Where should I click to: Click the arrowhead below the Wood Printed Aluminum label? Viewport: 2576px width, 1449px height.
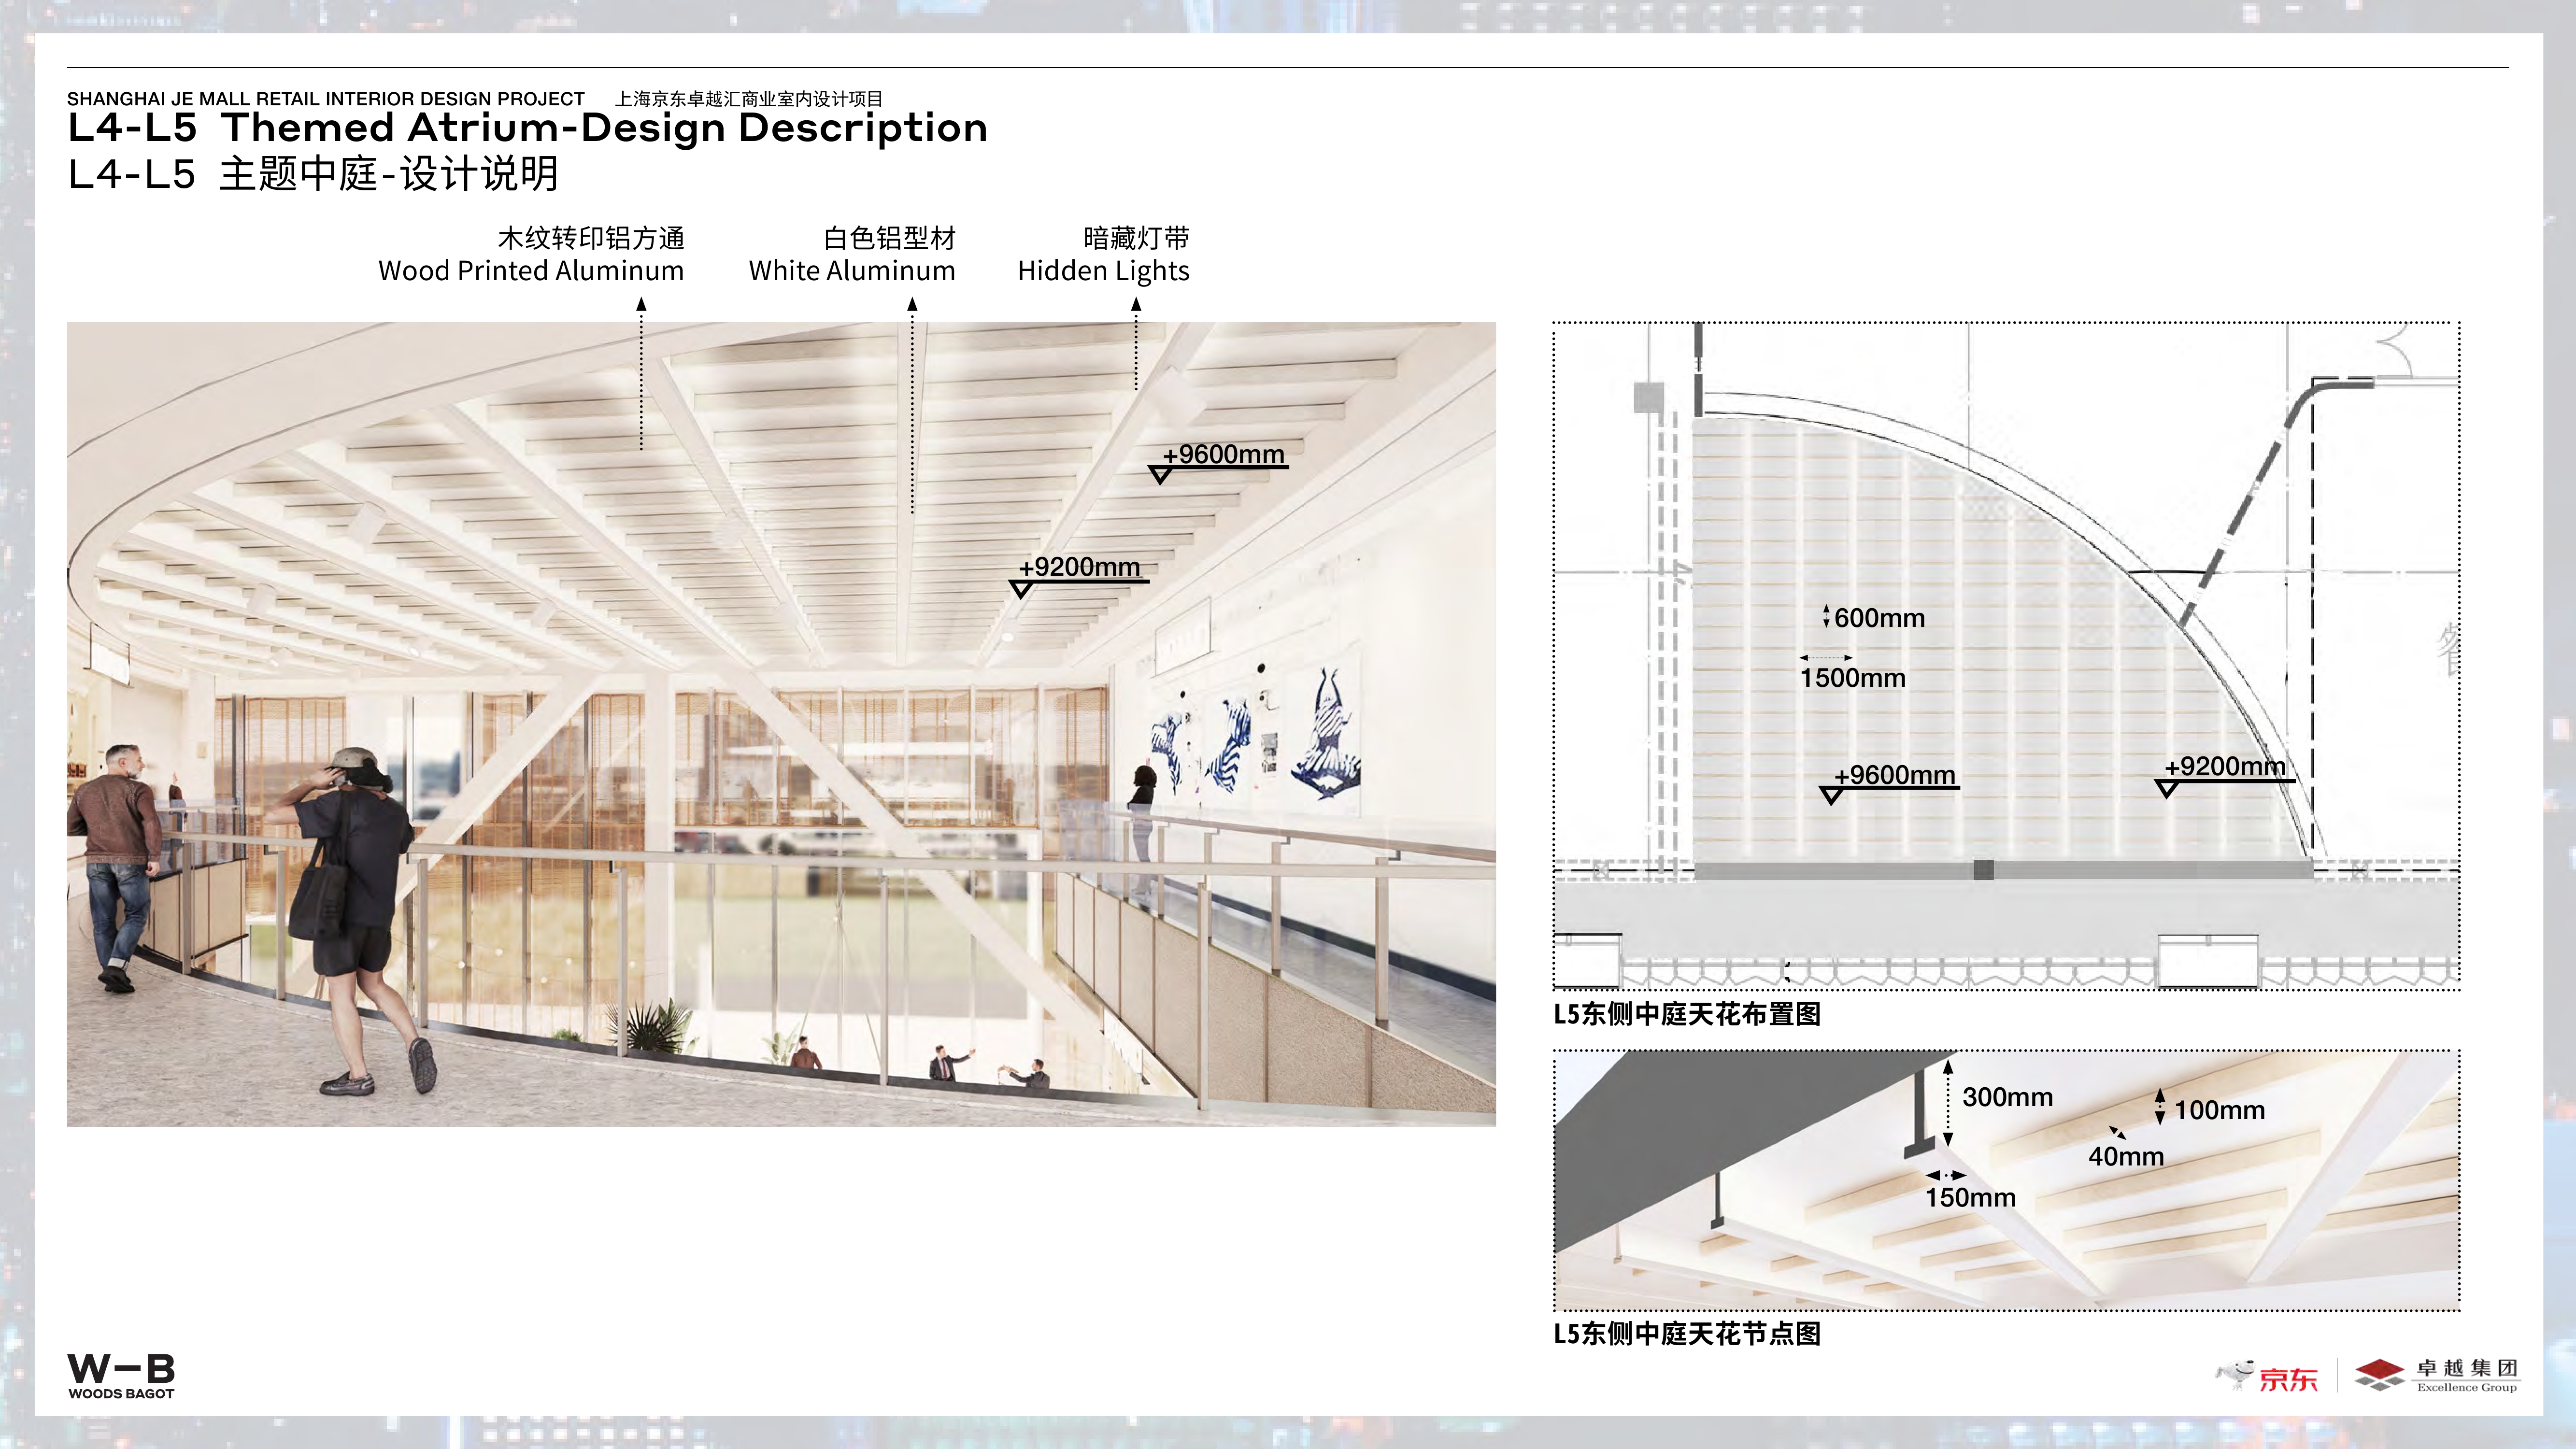(642, 304)
